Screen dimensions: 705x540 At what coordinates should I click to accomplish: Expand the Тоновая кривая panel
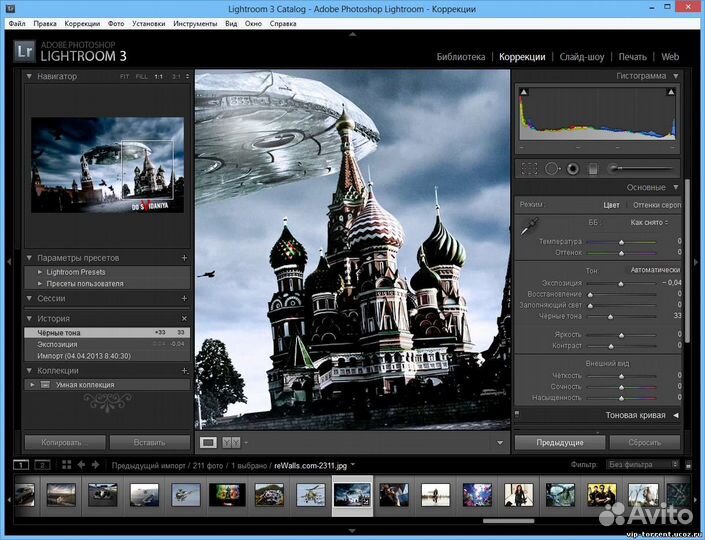pos(676,415)
